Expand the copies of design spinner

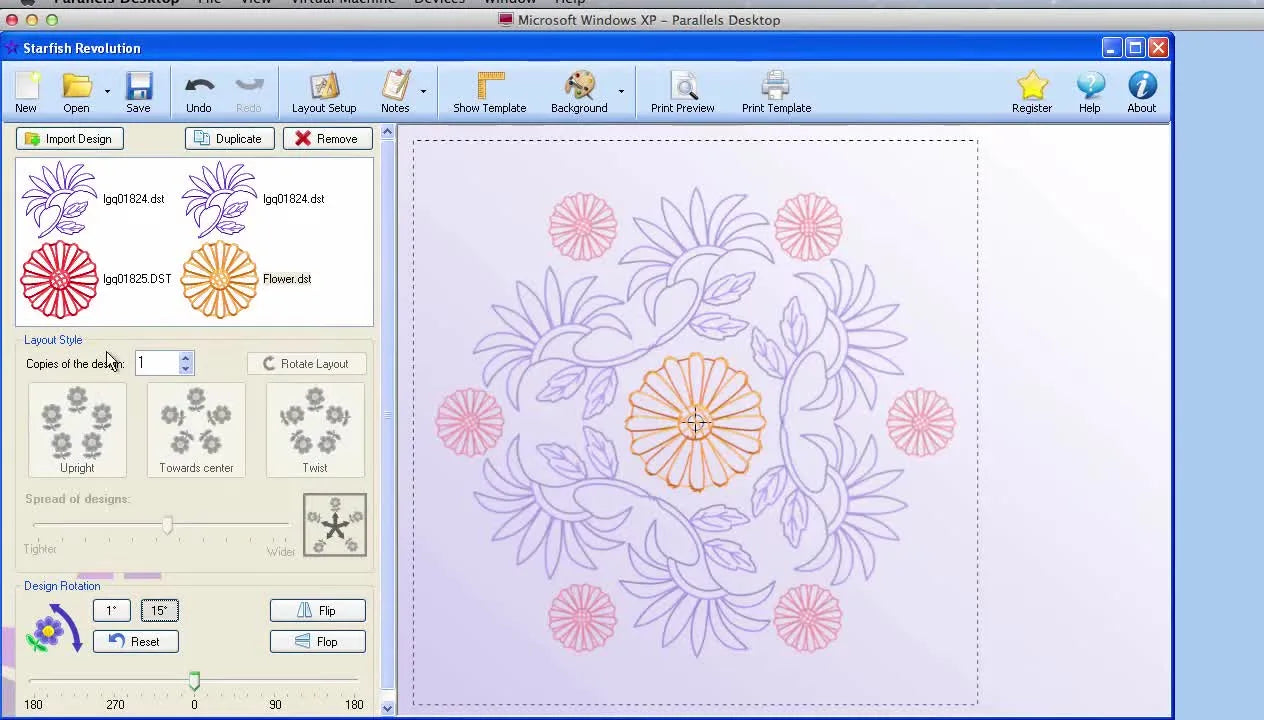click(185, 363)
